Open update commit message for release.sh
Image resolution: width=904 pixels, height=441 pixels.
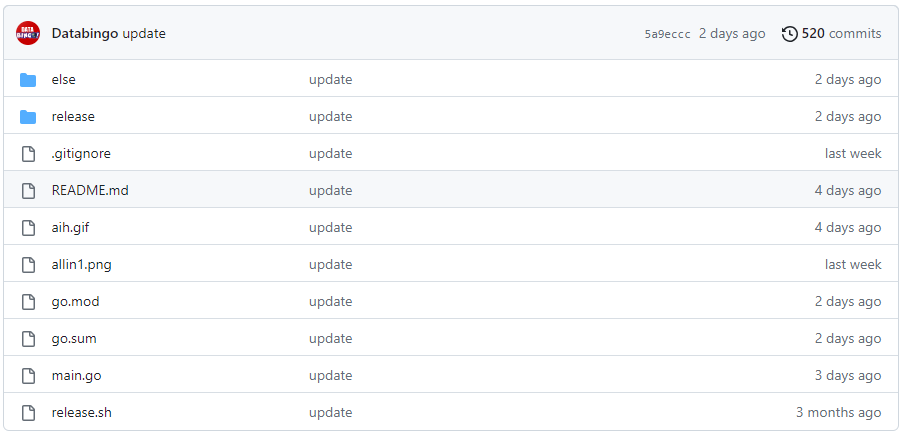coord(330,413)
